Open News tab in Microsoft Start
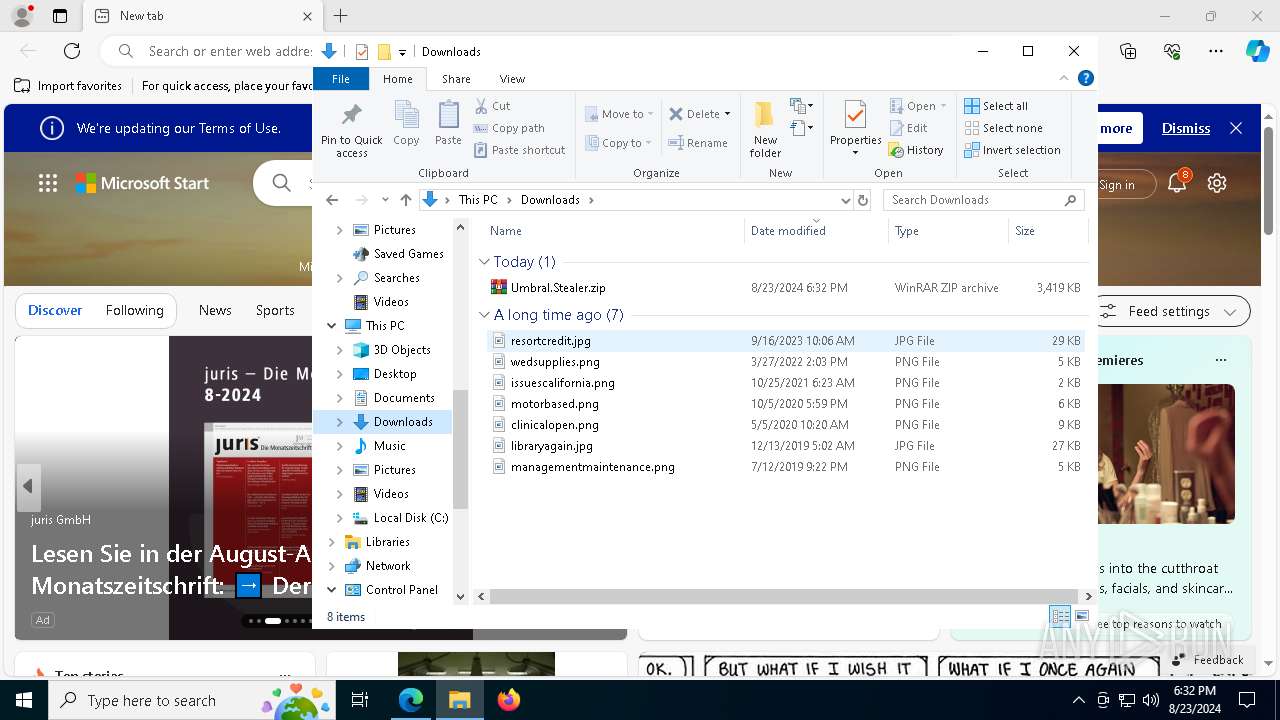 click(x=215, y=310)
